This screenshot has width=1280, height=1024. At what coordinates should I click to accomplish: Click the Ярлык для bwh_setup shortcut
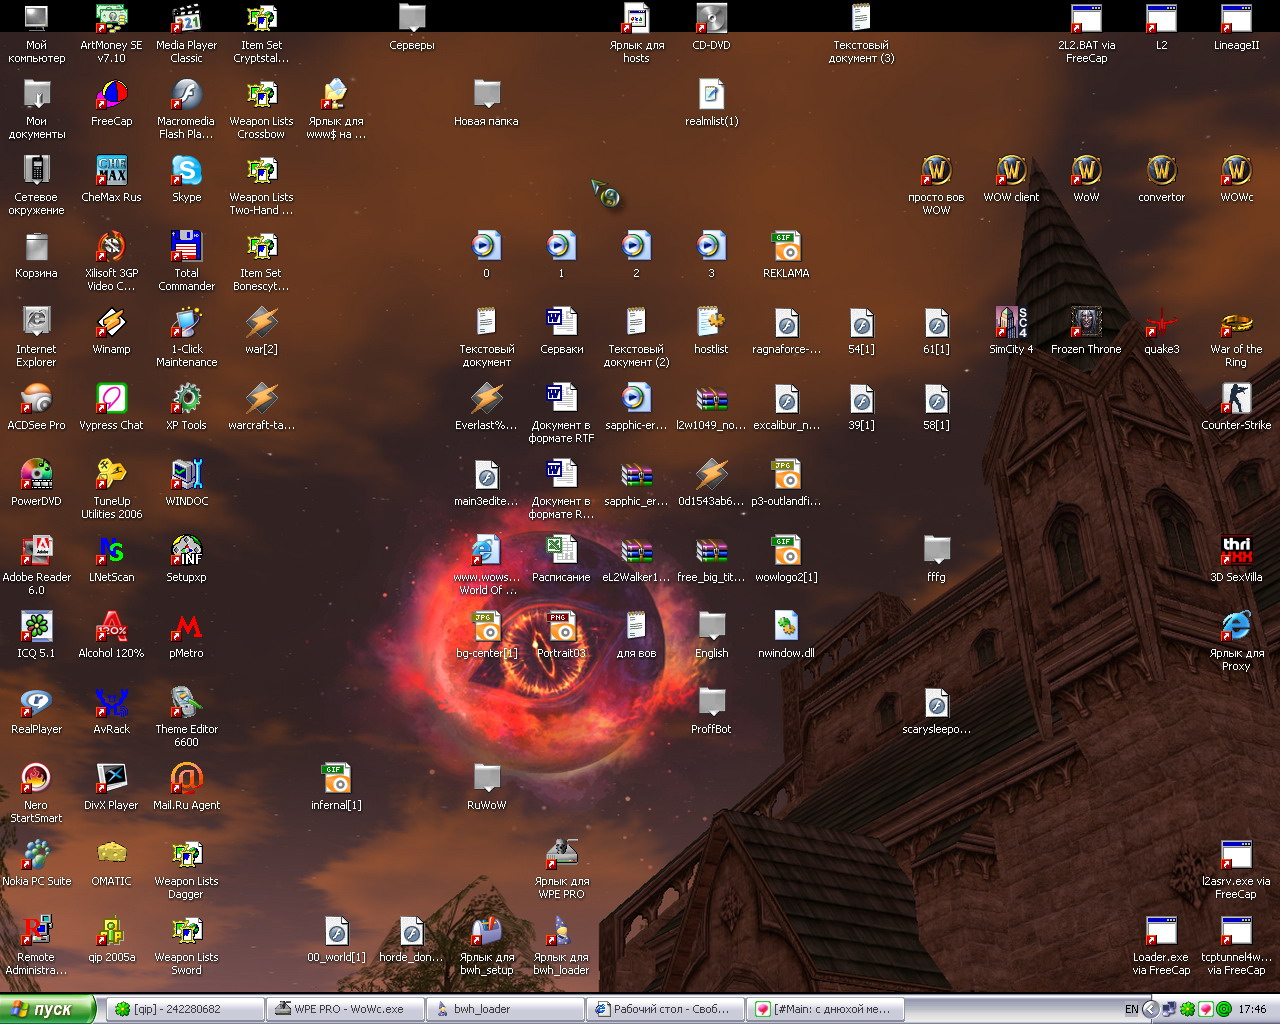tap(486, 945)
